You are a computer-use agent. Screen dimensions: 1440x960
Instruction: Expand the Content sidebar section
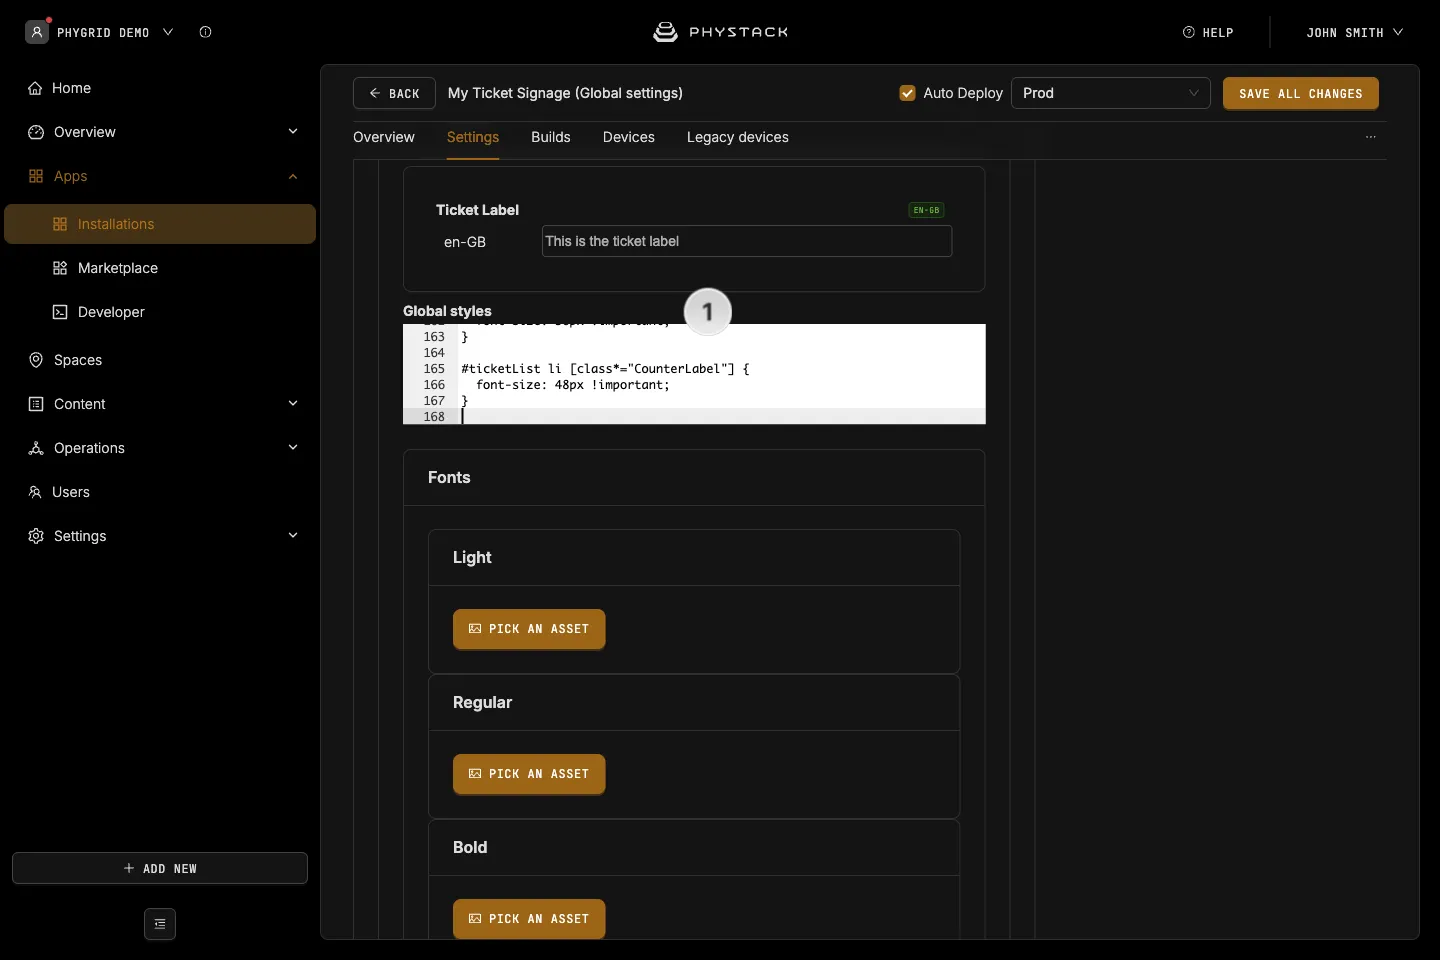[293, 404]
